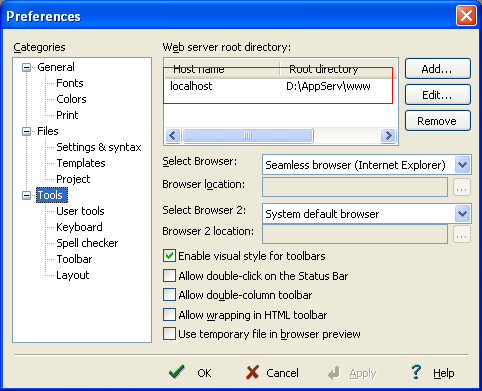The height and width of the screenshot is (391, 482).
Task: Open the Select Browser dropdown
Action: [x=463, y=165]
